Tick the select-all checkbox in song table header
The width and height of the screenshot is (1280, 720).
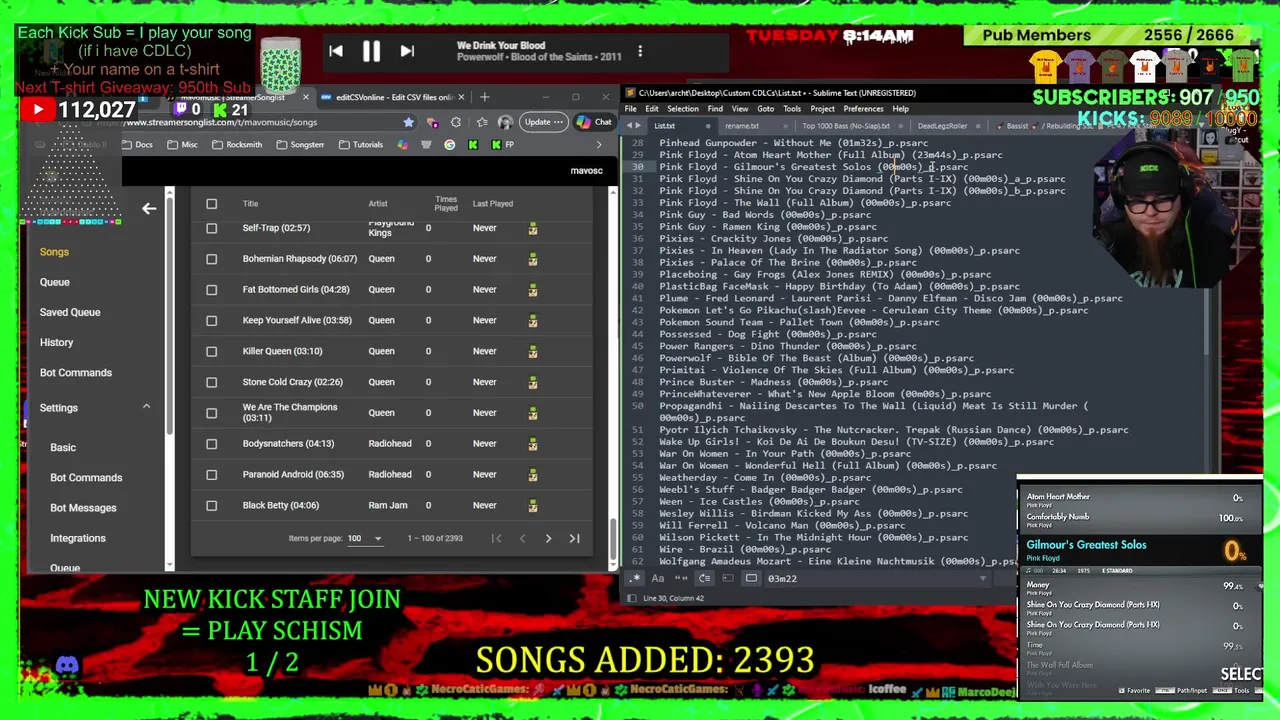pos(211,204)
